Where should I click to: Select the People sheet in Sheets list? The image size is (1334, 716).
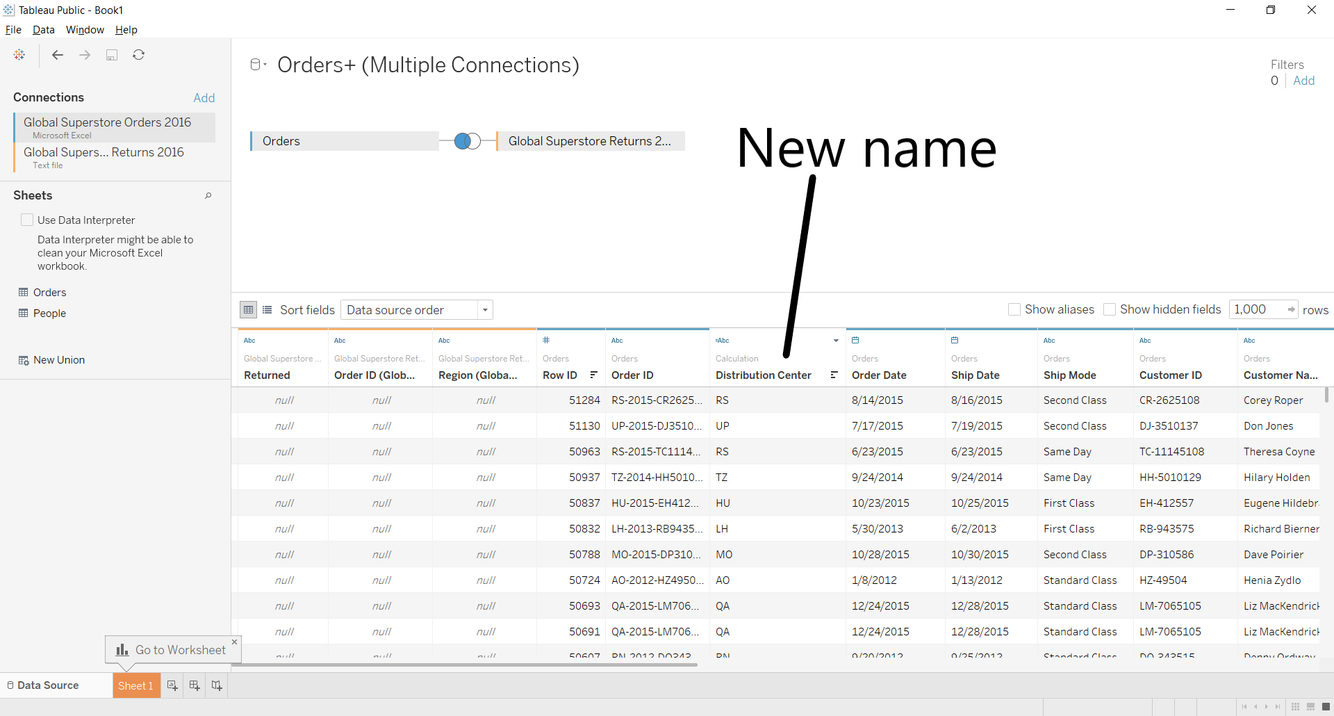pyautogui.click(x=49, y=313)
